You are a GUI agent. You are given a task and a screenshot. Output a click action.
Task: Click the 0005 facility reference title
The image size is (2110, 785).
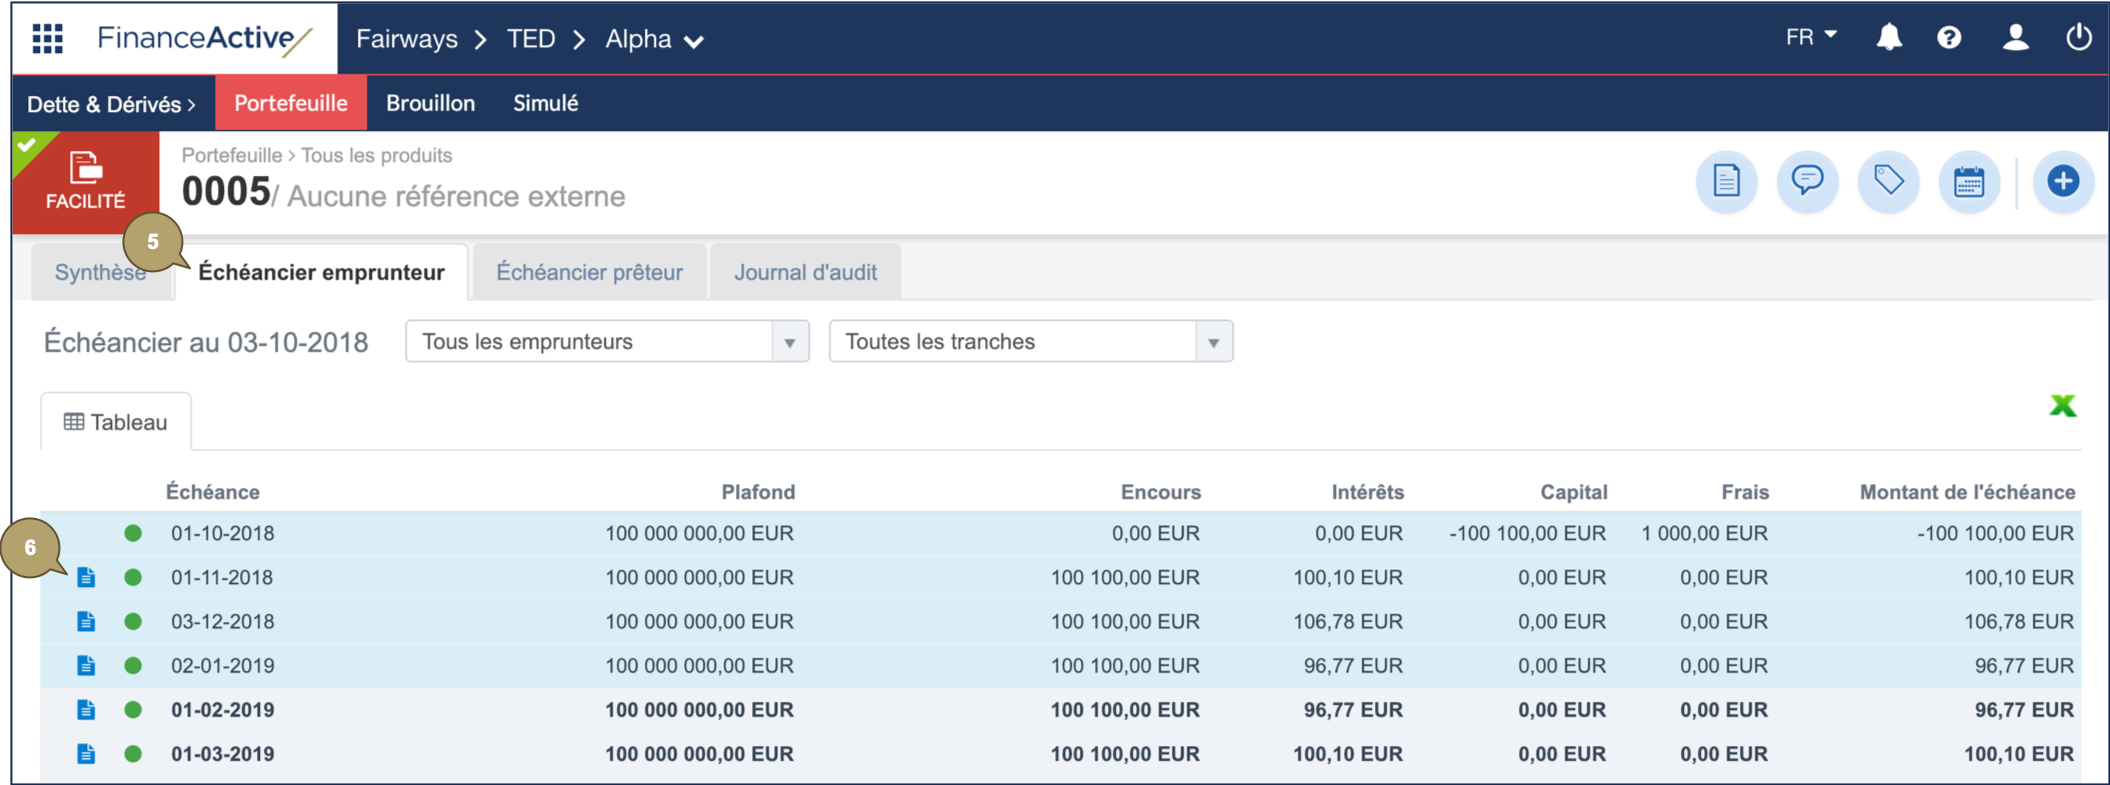coord(226,192)
